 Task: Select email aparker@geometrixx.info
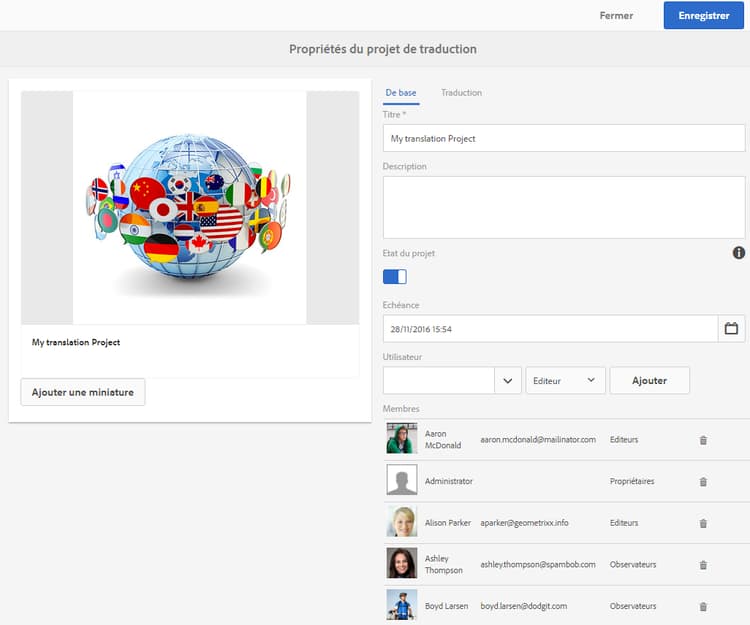pyautogui.click(x=524, y=523)
